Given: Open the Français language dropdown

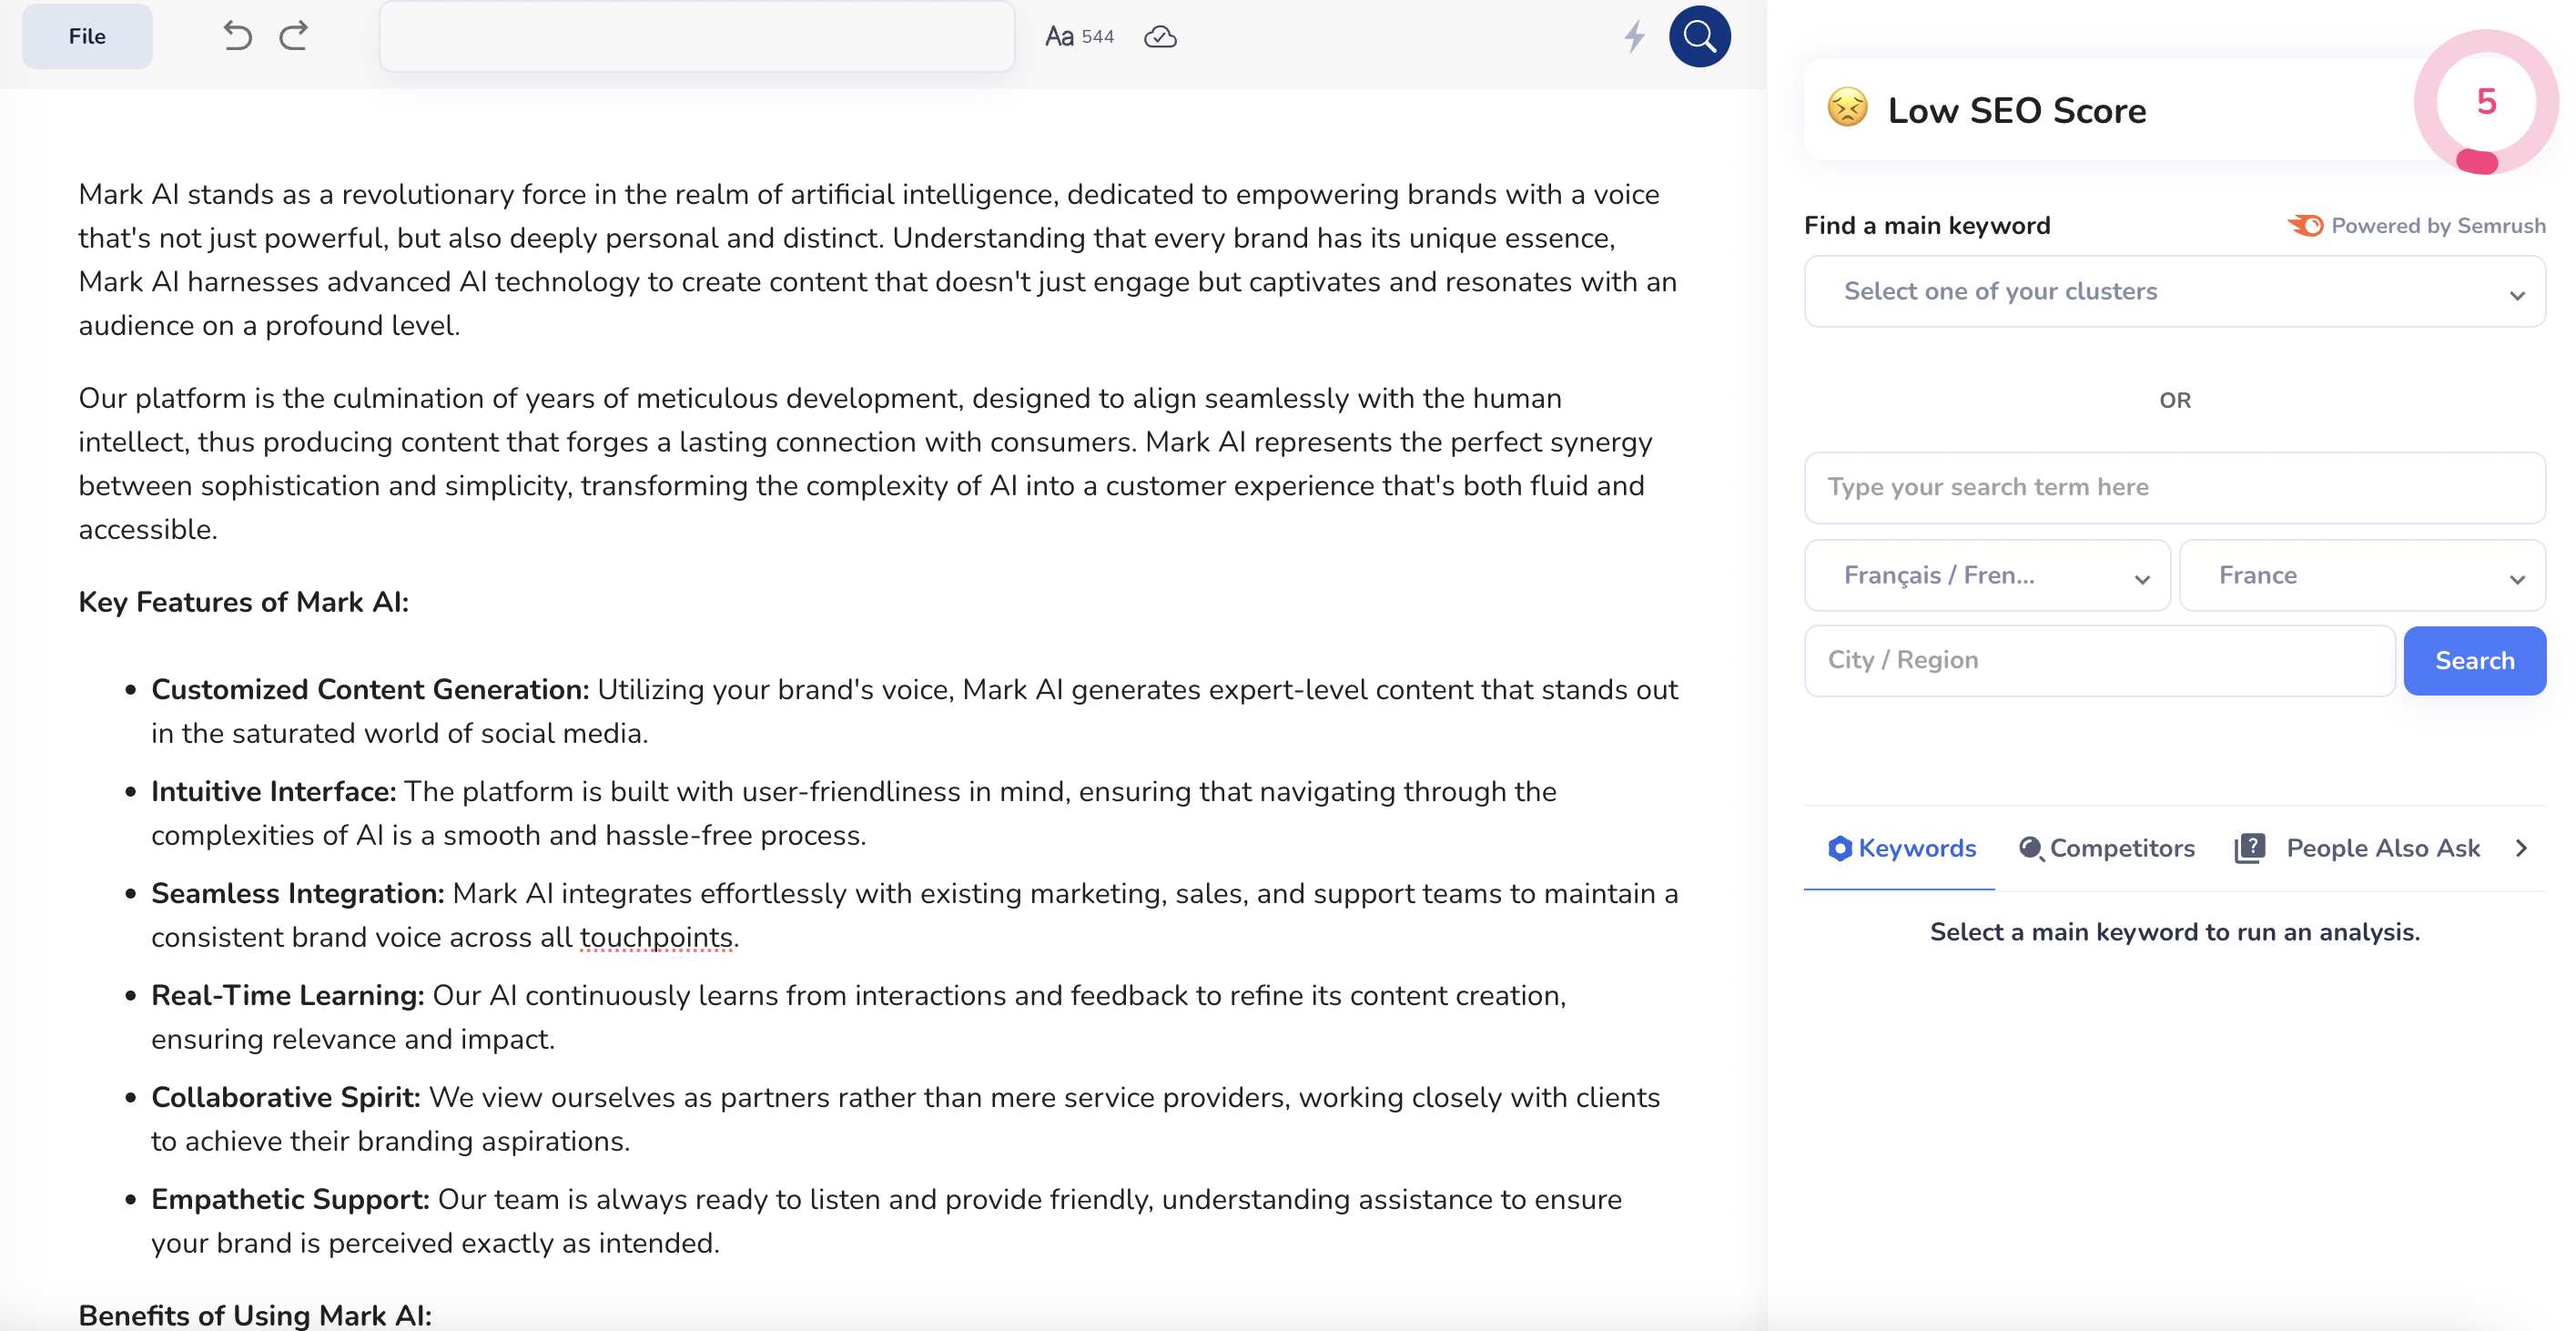Looking at the screenshot, I should pyautogui.click(x=1986, y=575).
